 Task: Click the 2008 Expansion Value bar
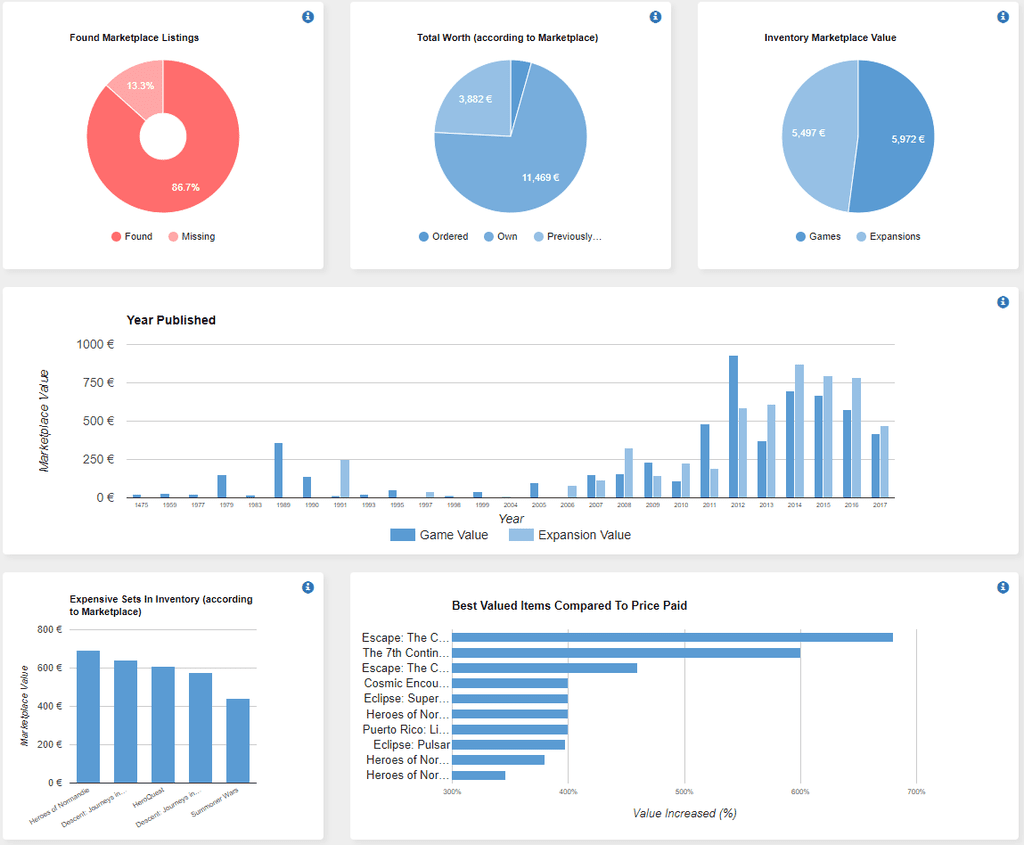[629, 473]
